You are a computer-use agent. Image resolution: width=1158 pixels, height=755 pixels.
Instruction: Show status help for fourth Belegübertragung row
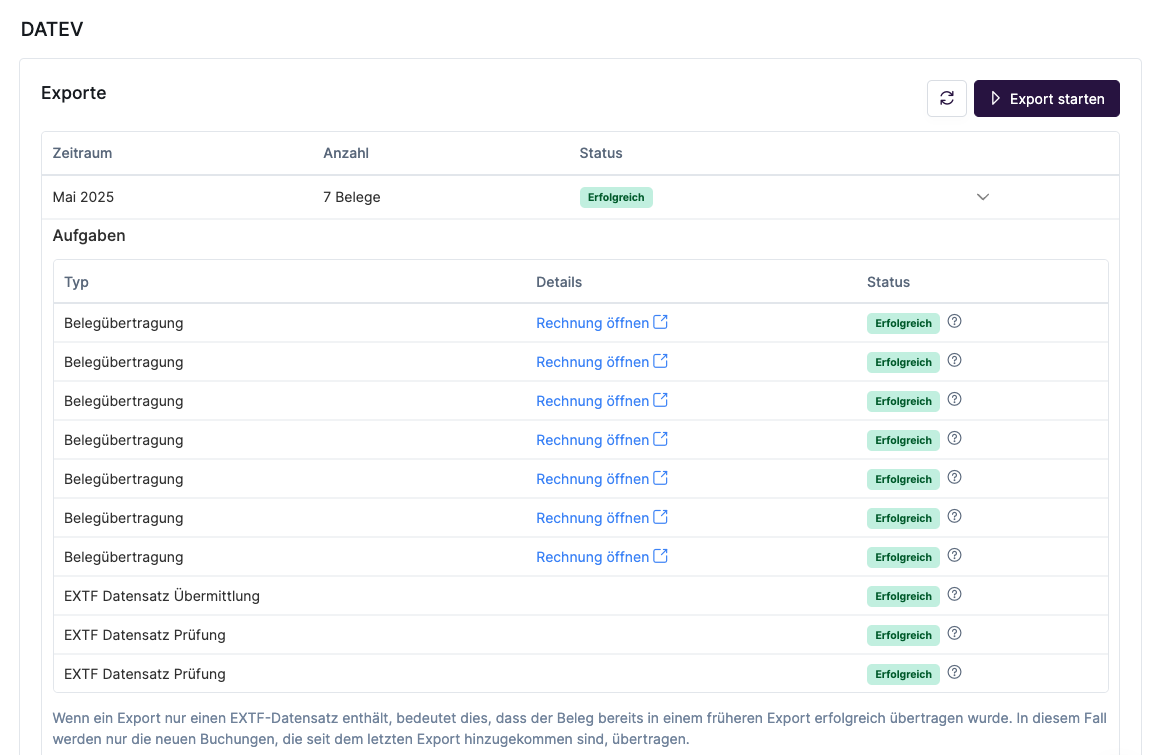tap(954, 439)
